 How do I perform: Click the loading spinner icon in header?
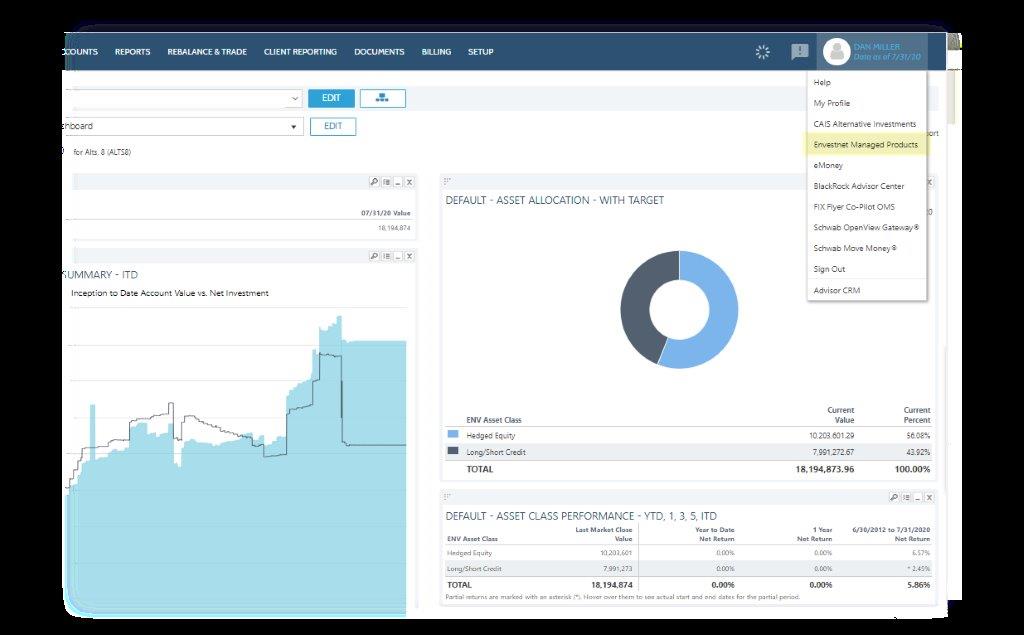click(762, 52)
